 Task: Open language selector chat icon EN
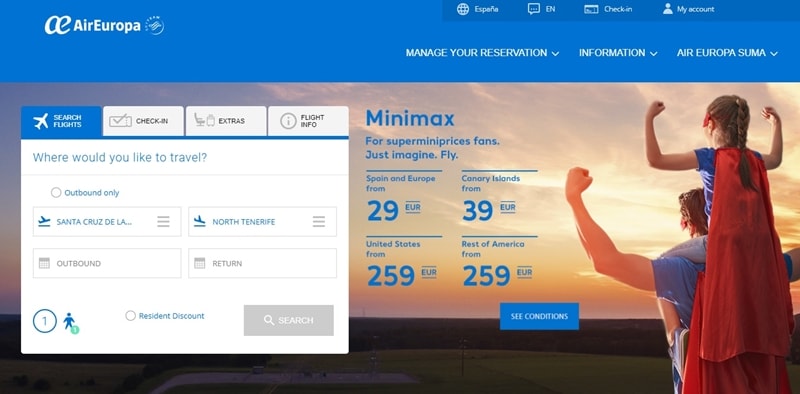point(534,9)
